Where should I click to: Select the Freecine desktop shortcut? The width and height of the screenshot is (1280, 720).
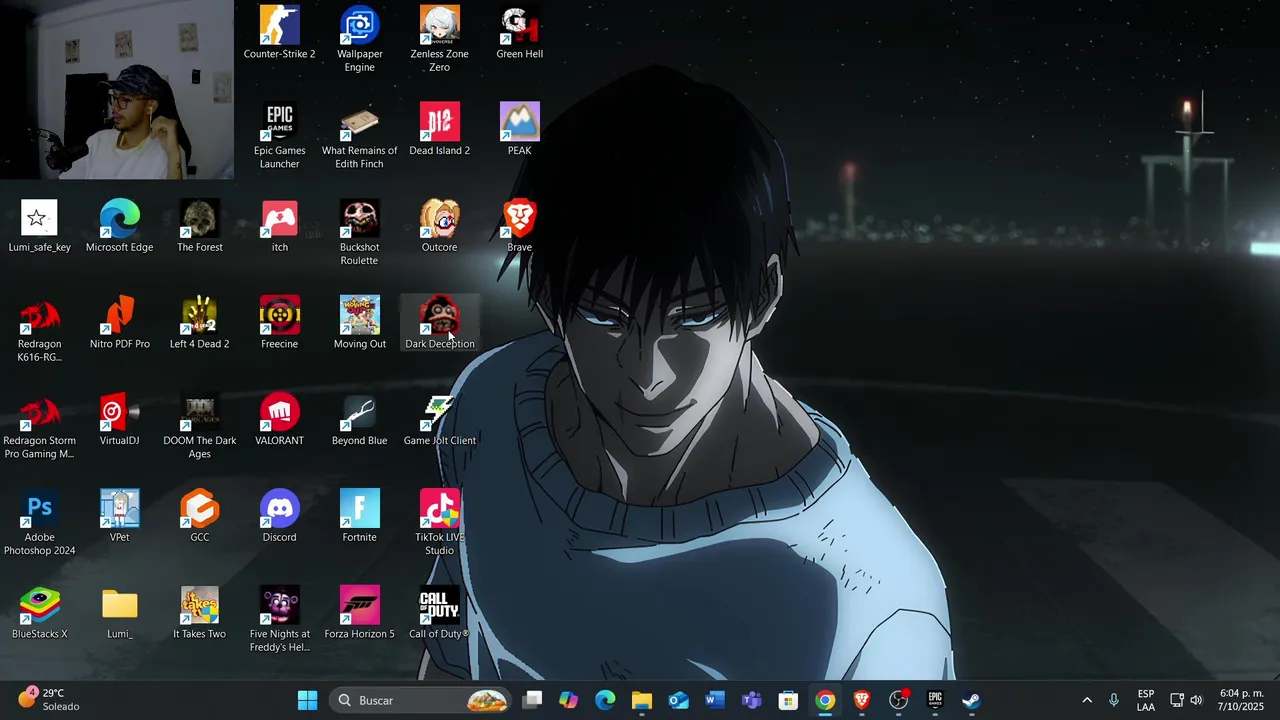point(279,322)
